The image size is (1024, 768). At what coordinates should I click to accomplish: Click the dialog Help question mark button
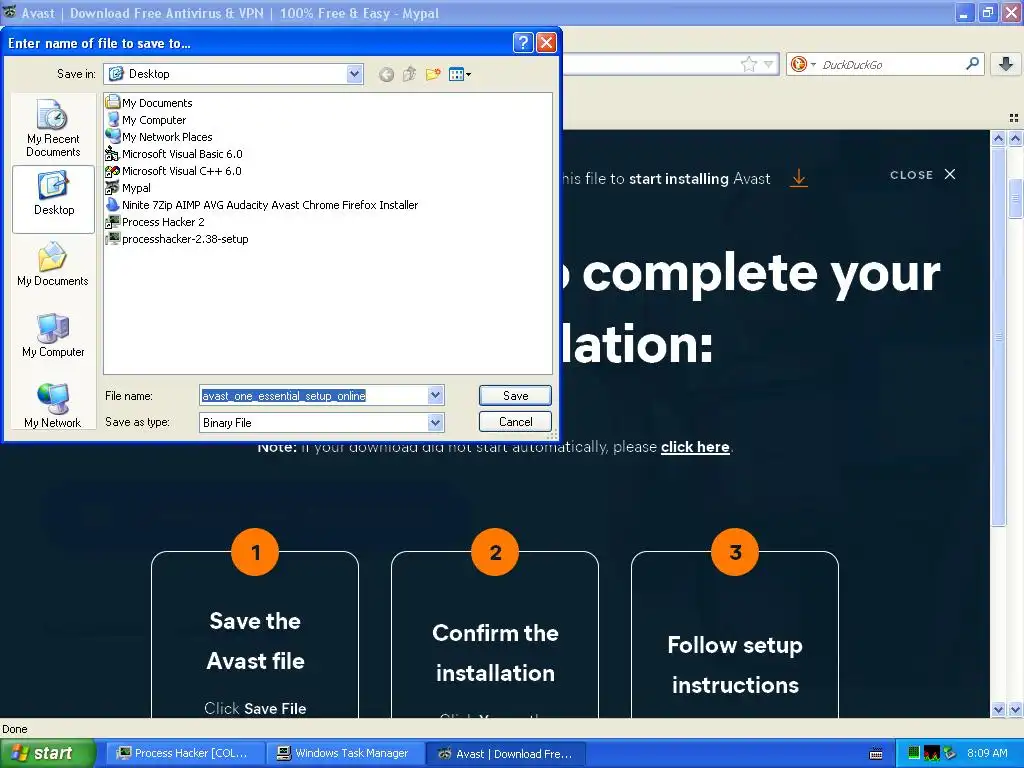(523, 43)
